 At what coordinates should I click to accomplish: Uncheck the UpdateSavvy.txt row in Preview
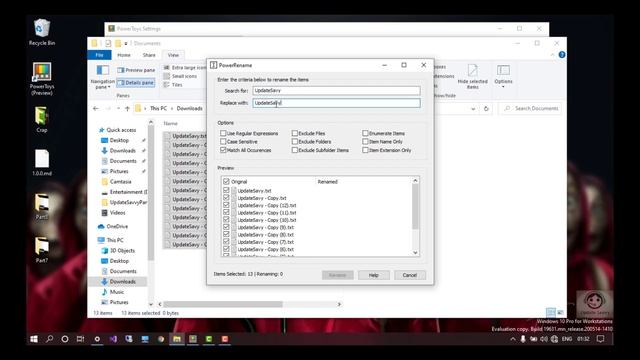tap(226, 191)
